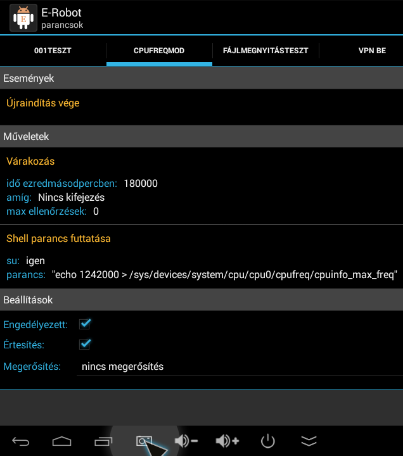Click the max ellenőrzések value 0

click(96, 211)
